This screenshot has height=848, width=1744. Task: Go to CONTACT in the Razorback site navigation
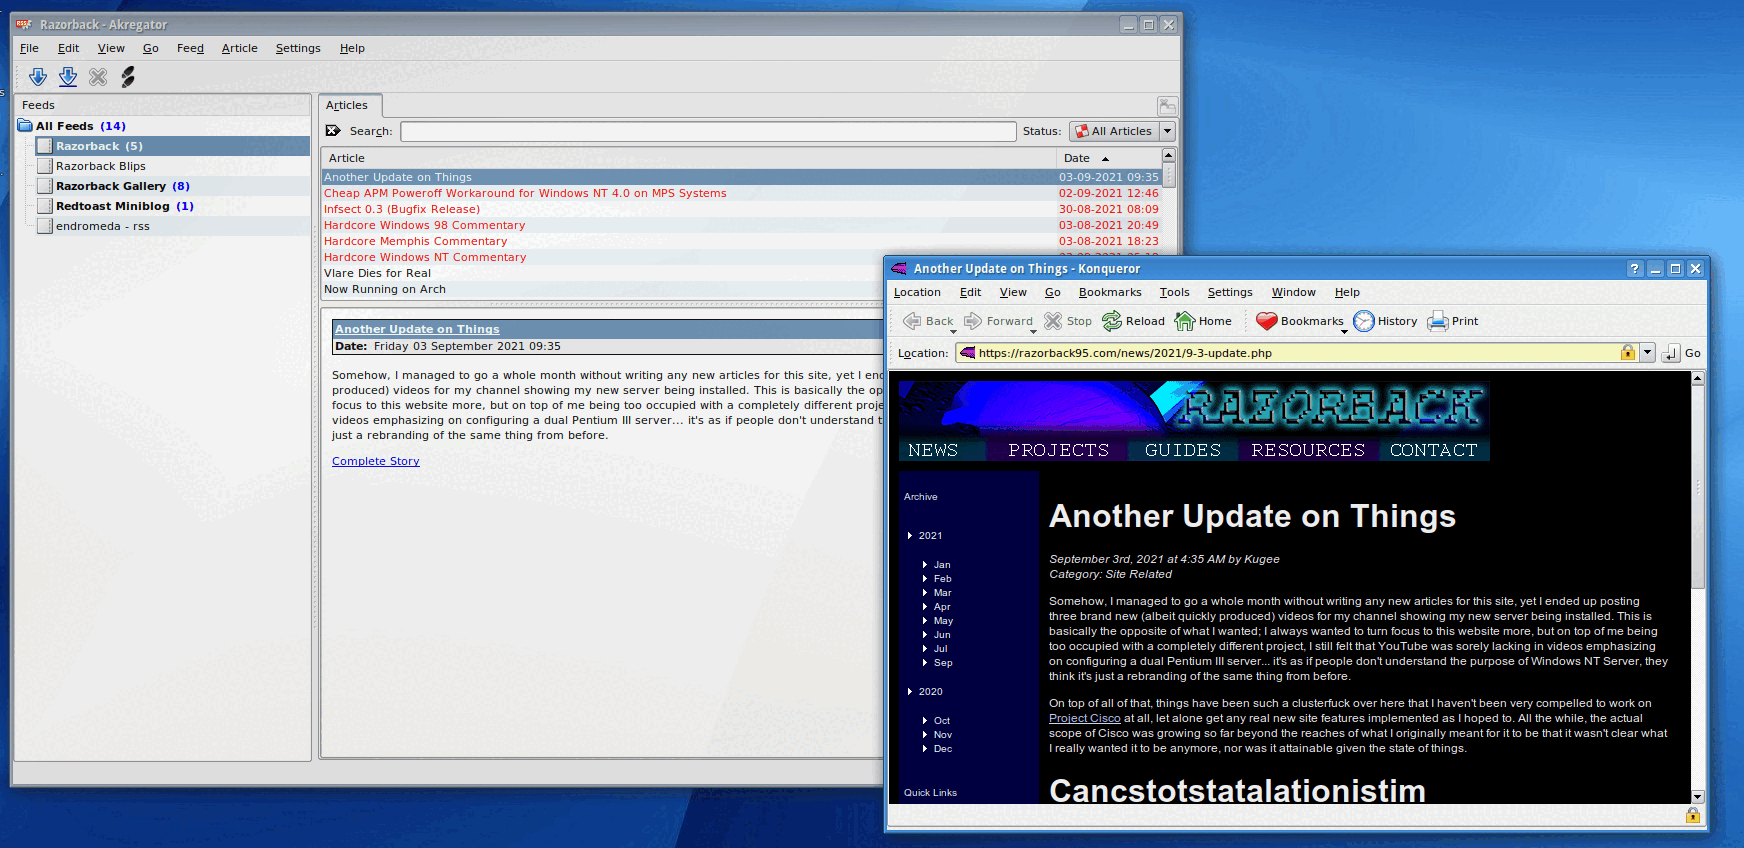point(1433,450)
